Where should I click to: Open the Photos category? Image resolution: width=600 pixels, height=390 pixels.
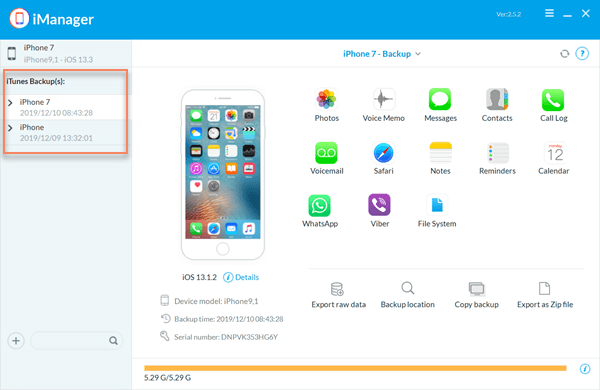[326, 104]
